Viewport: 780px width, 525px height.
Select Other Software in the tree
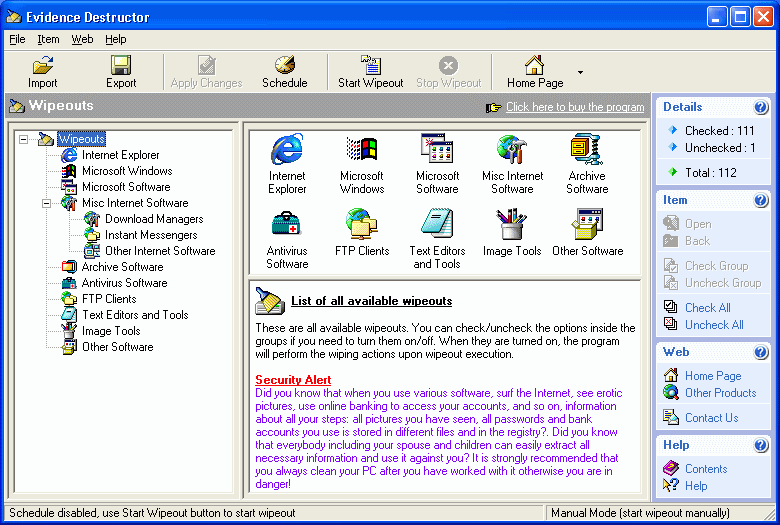(x=117, y=347)
